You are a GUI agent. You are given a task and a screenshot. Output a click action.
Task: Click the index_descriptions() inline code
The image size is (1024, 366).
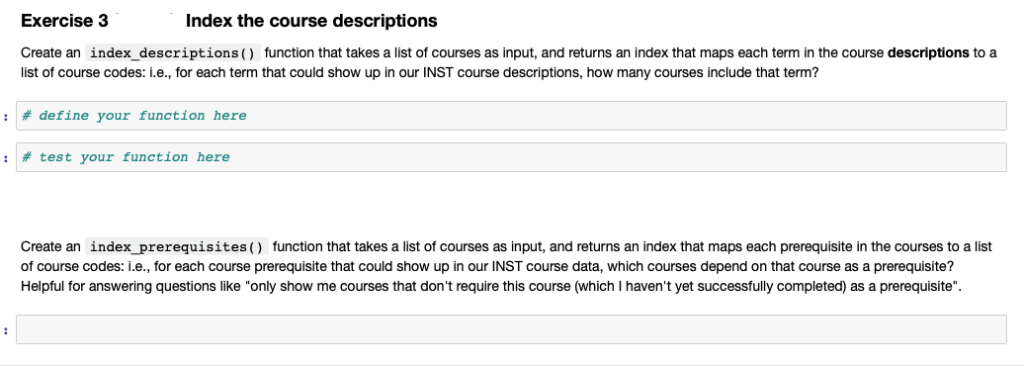point(174,53)
